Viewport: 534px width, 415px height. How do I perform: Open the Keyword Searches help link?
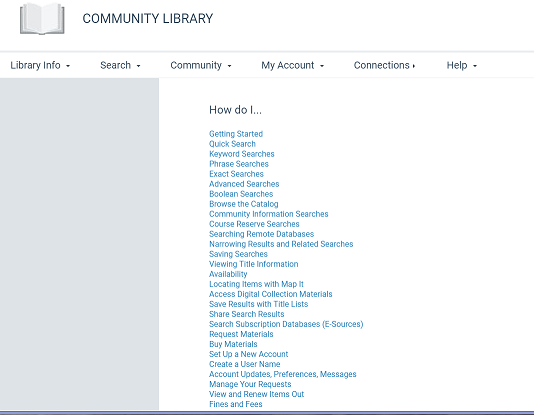[x=242, y=154]
